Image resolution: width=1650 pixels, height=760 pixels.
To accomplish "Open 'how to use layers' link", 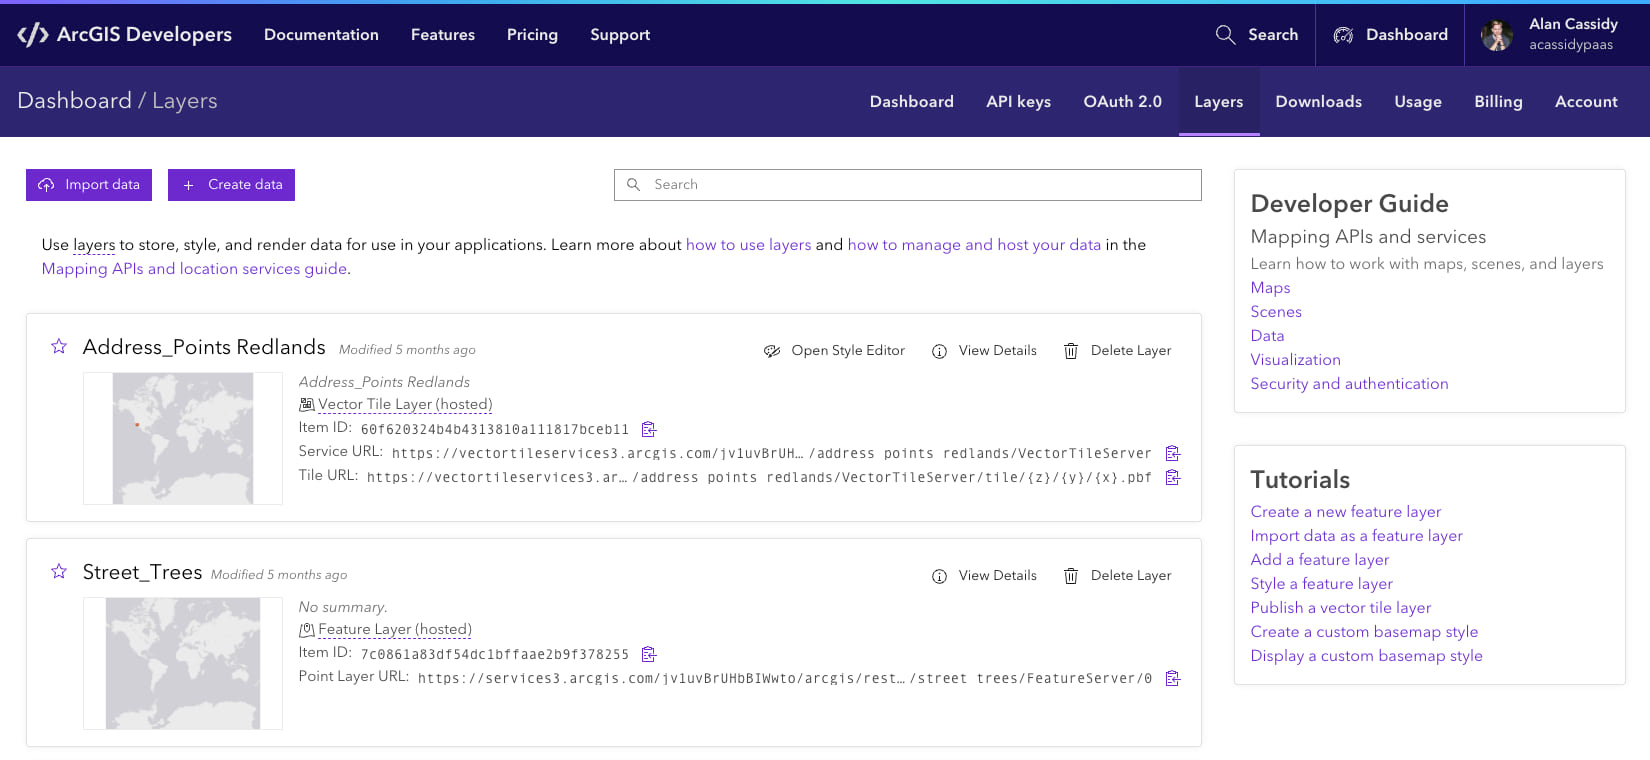I will [x=748, y=244].
